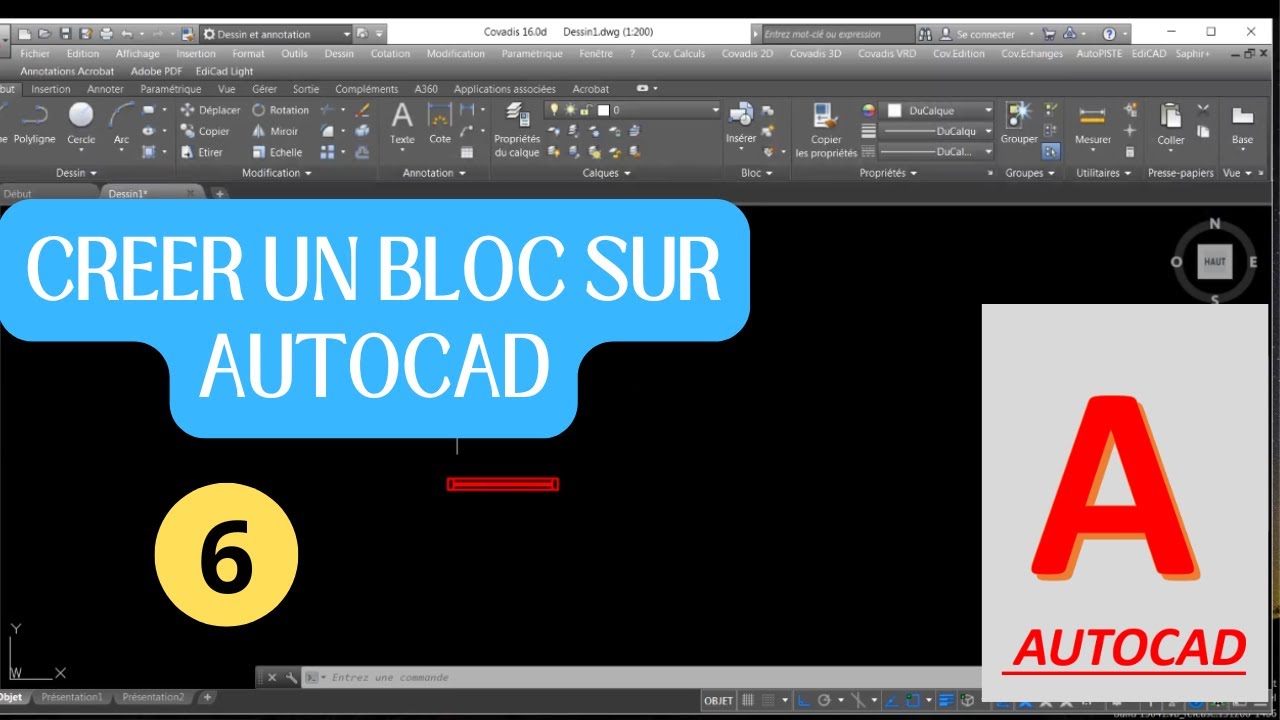Open the Covadis 2D menu
Screen dimensions: 1280x720
point(746,54)
